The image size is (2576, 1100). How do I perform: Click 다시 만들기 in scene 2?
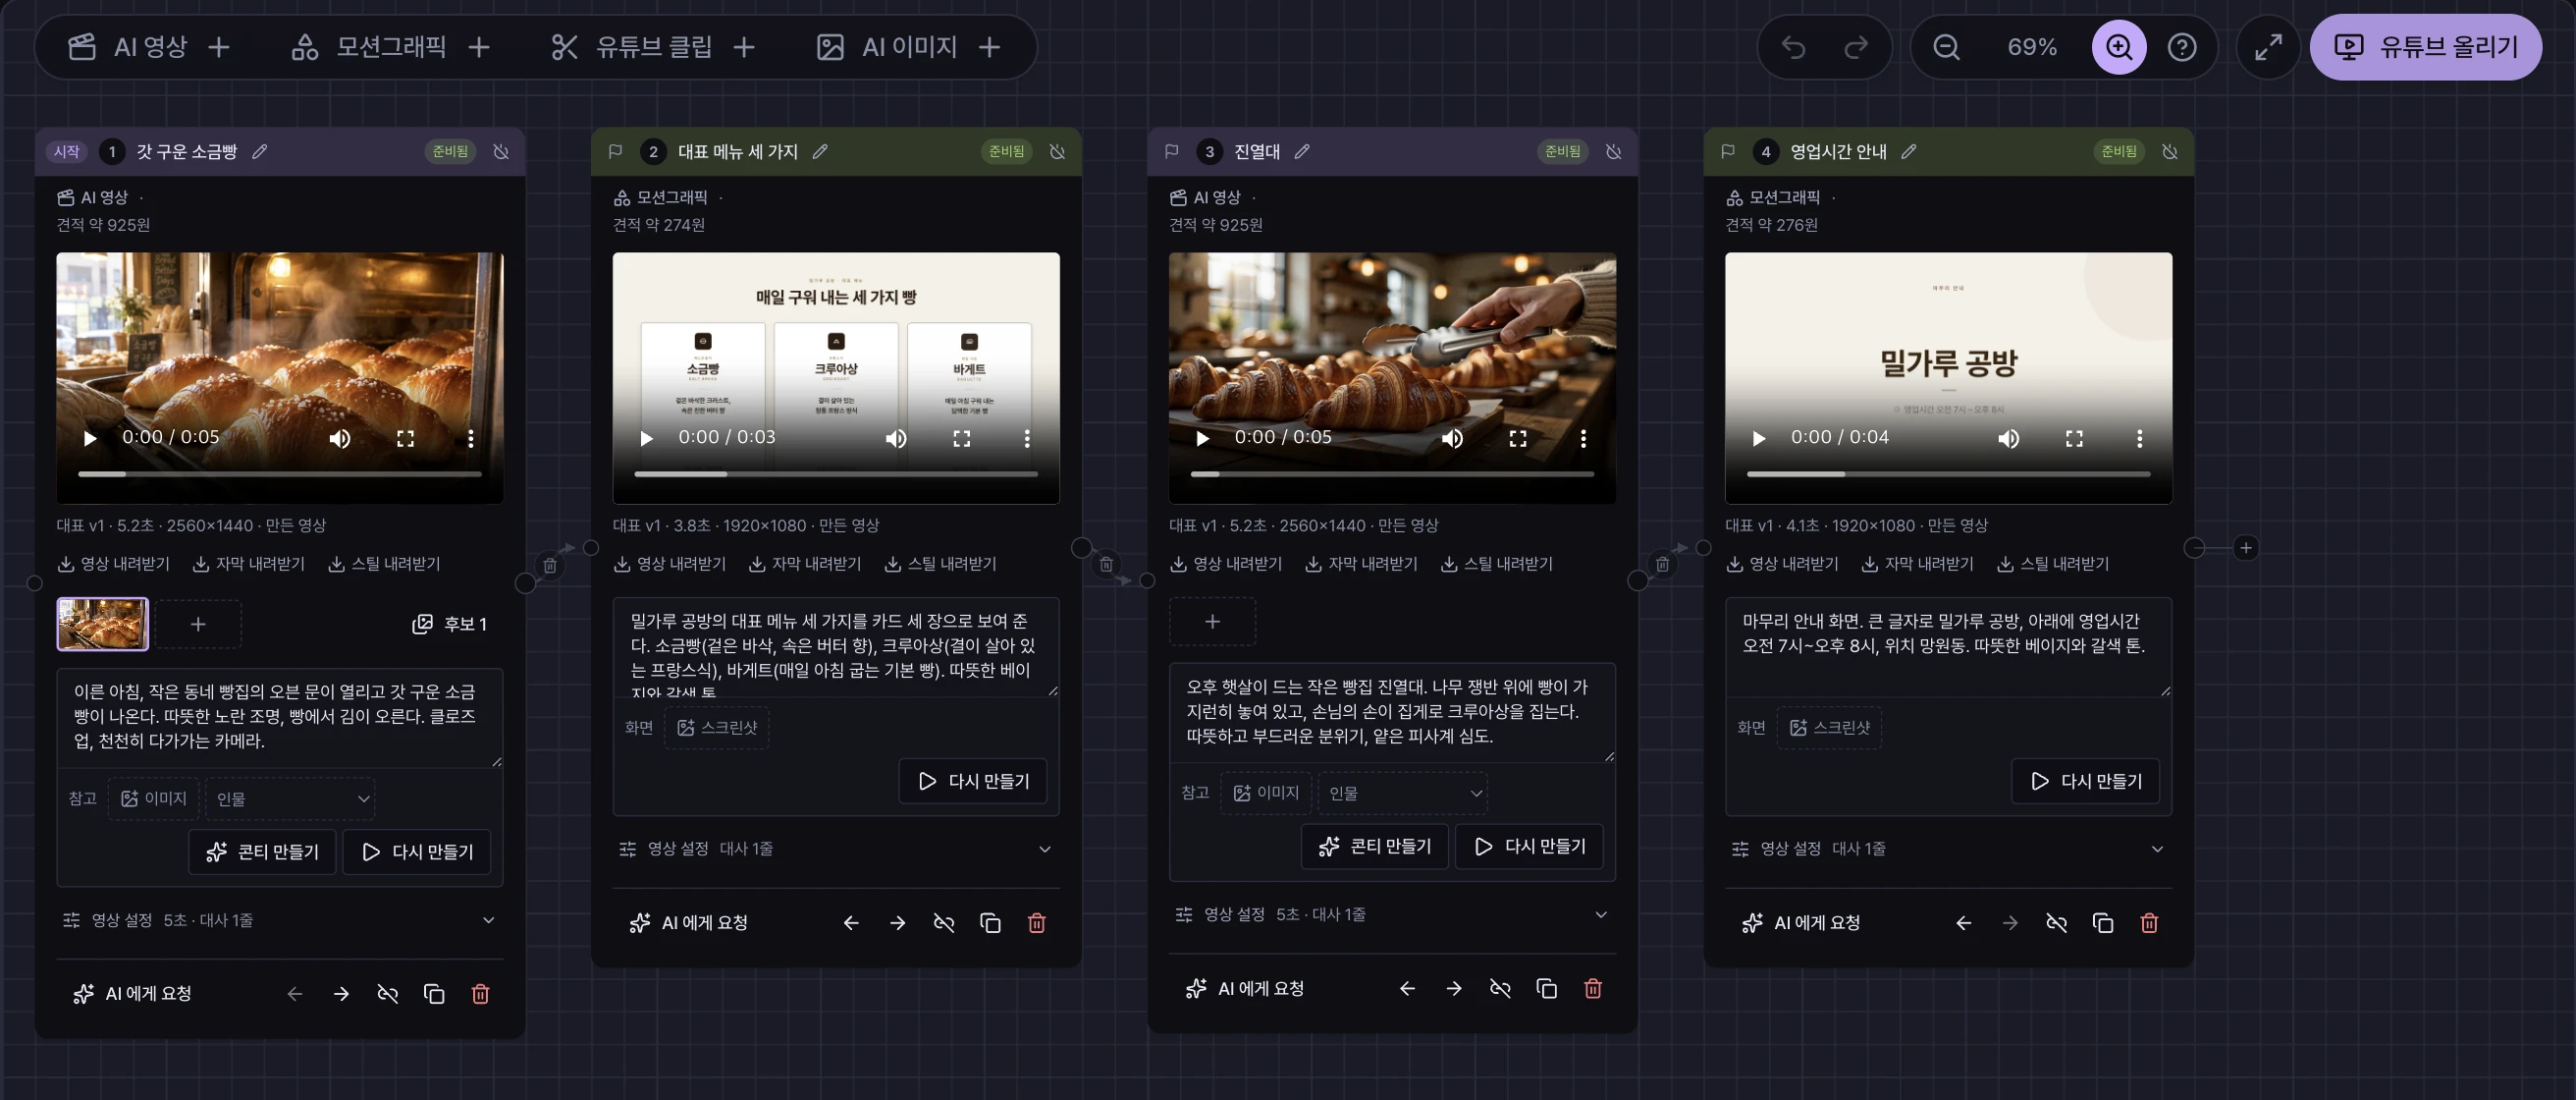pyautogui.click(x=973, y=780)
